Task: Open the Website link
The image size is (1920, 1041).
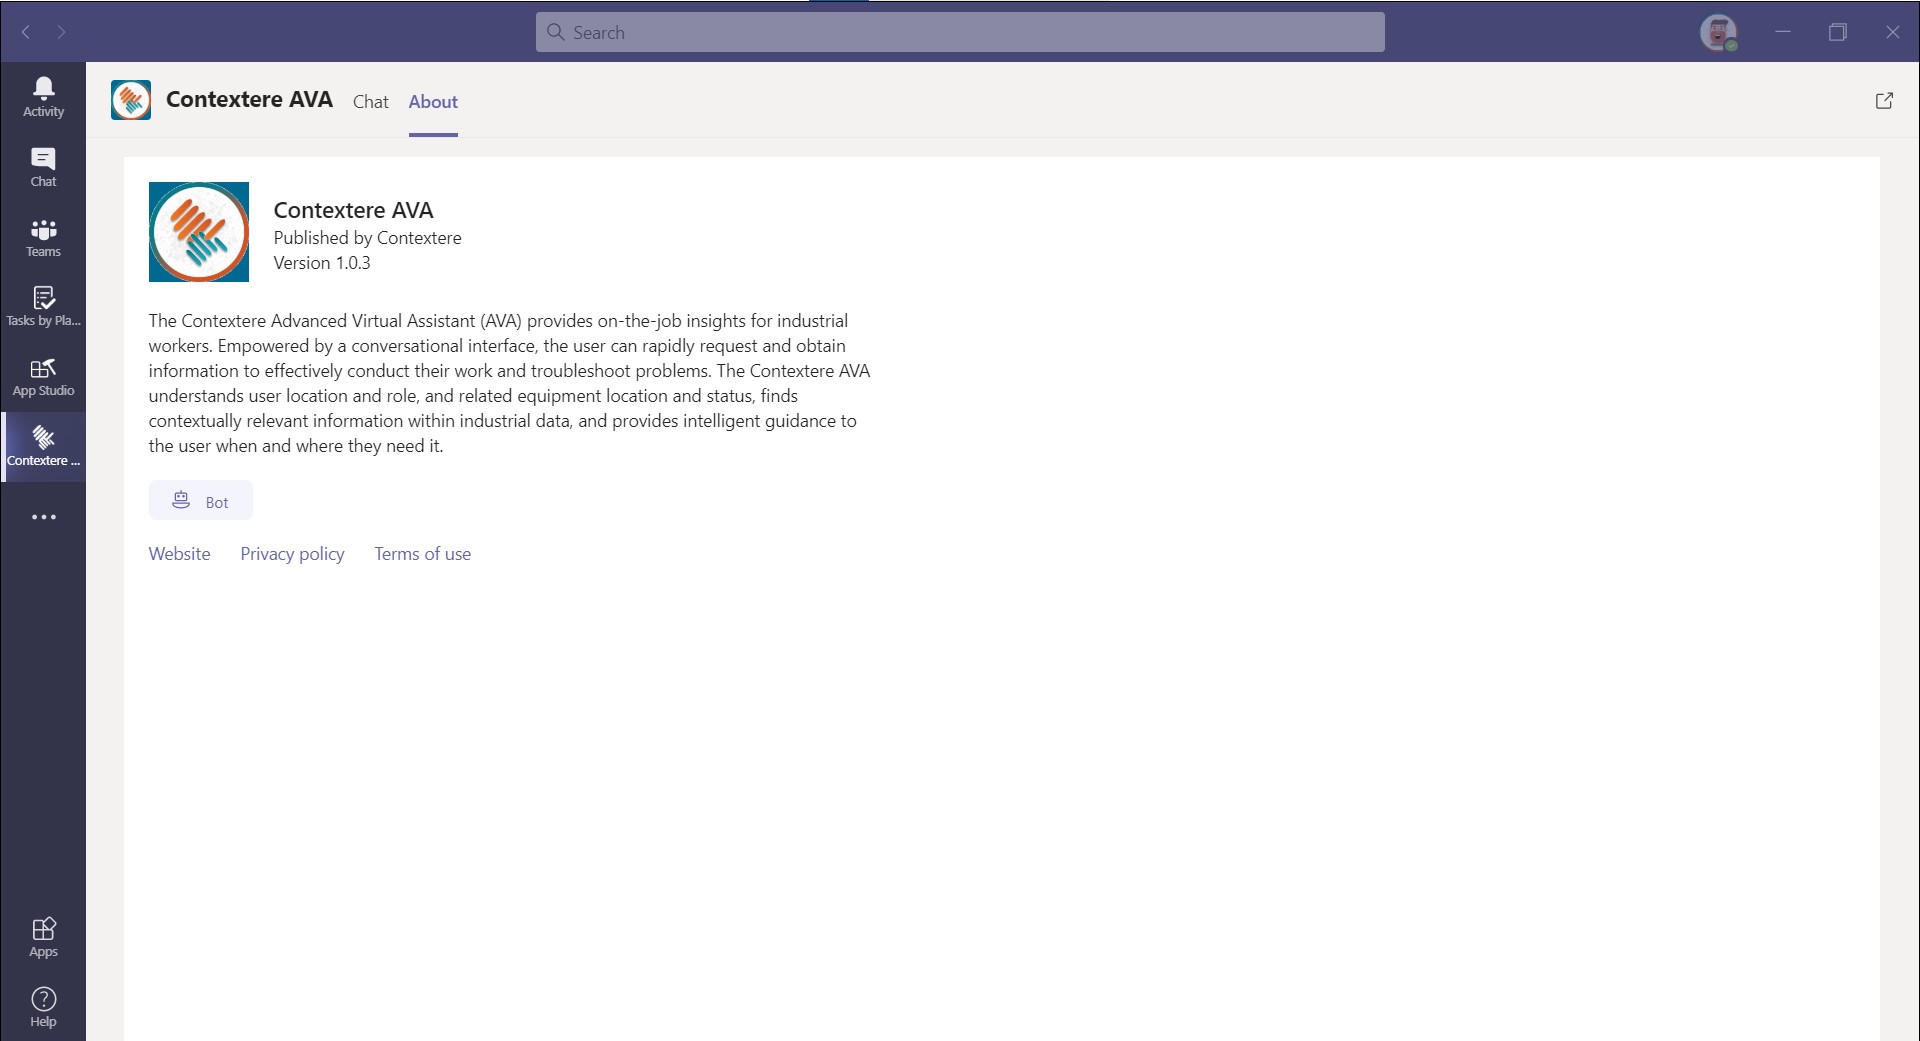Action: point(179,553)
